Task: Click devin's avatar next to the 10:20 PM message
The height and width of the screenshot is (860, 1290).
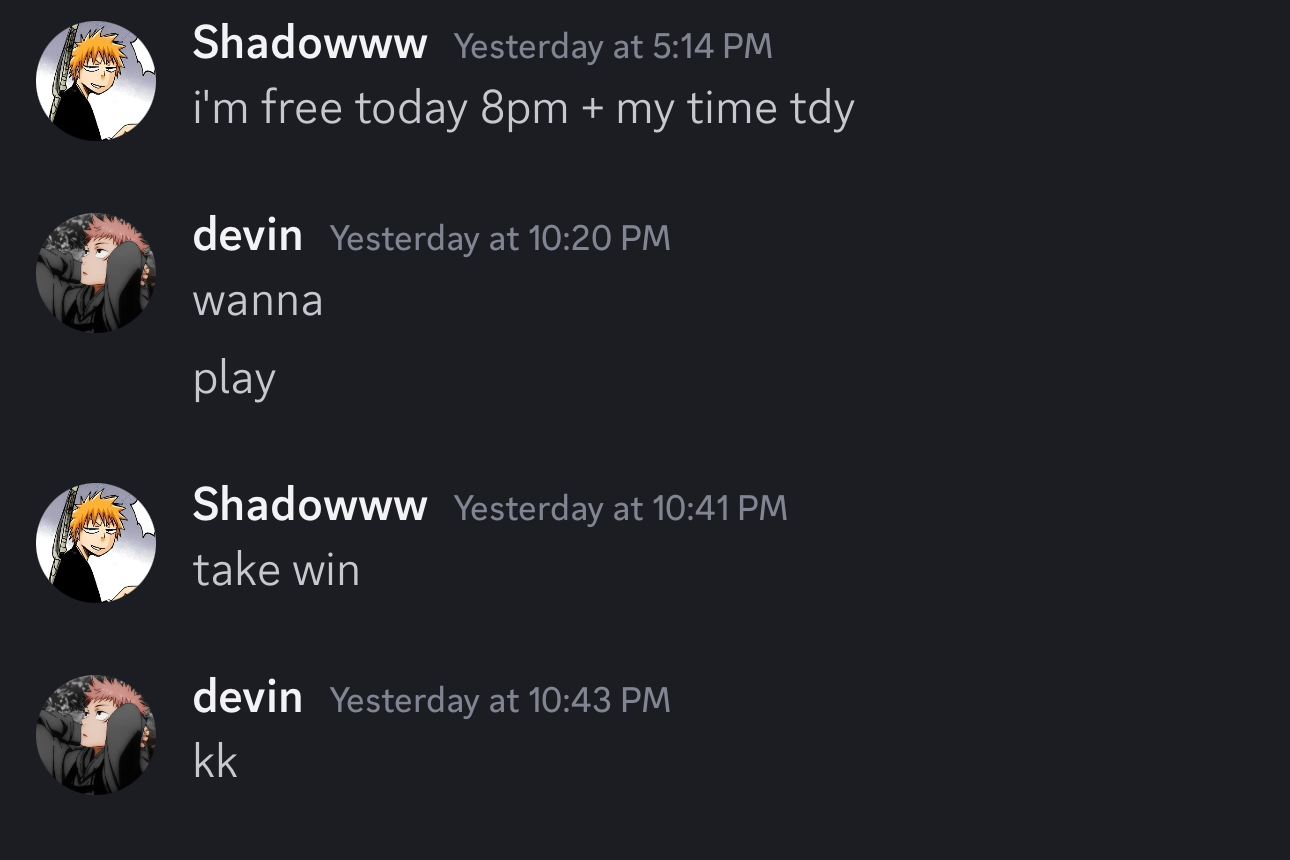Action: tap(96, 272)
